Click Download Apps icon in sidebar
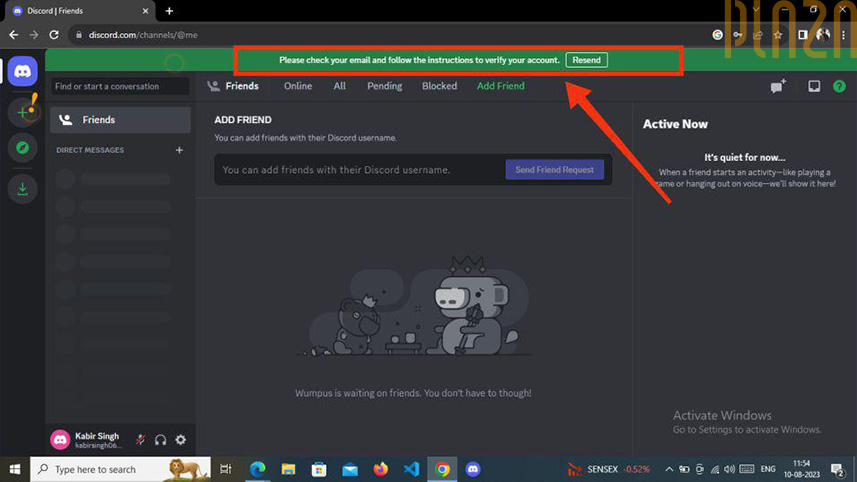This screenshot has width=857, height=482. click(x=22, y=189)
